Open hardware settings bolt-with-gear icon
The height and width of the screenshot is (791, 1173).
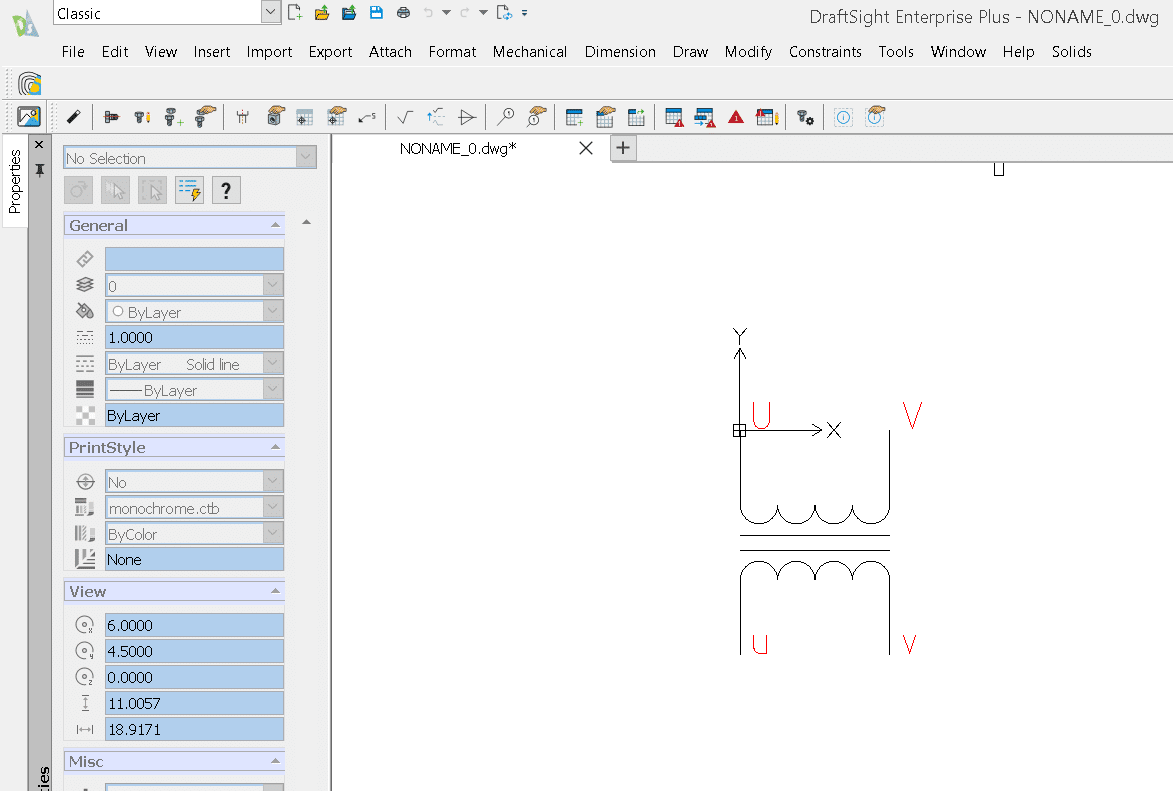click(805, 117)
